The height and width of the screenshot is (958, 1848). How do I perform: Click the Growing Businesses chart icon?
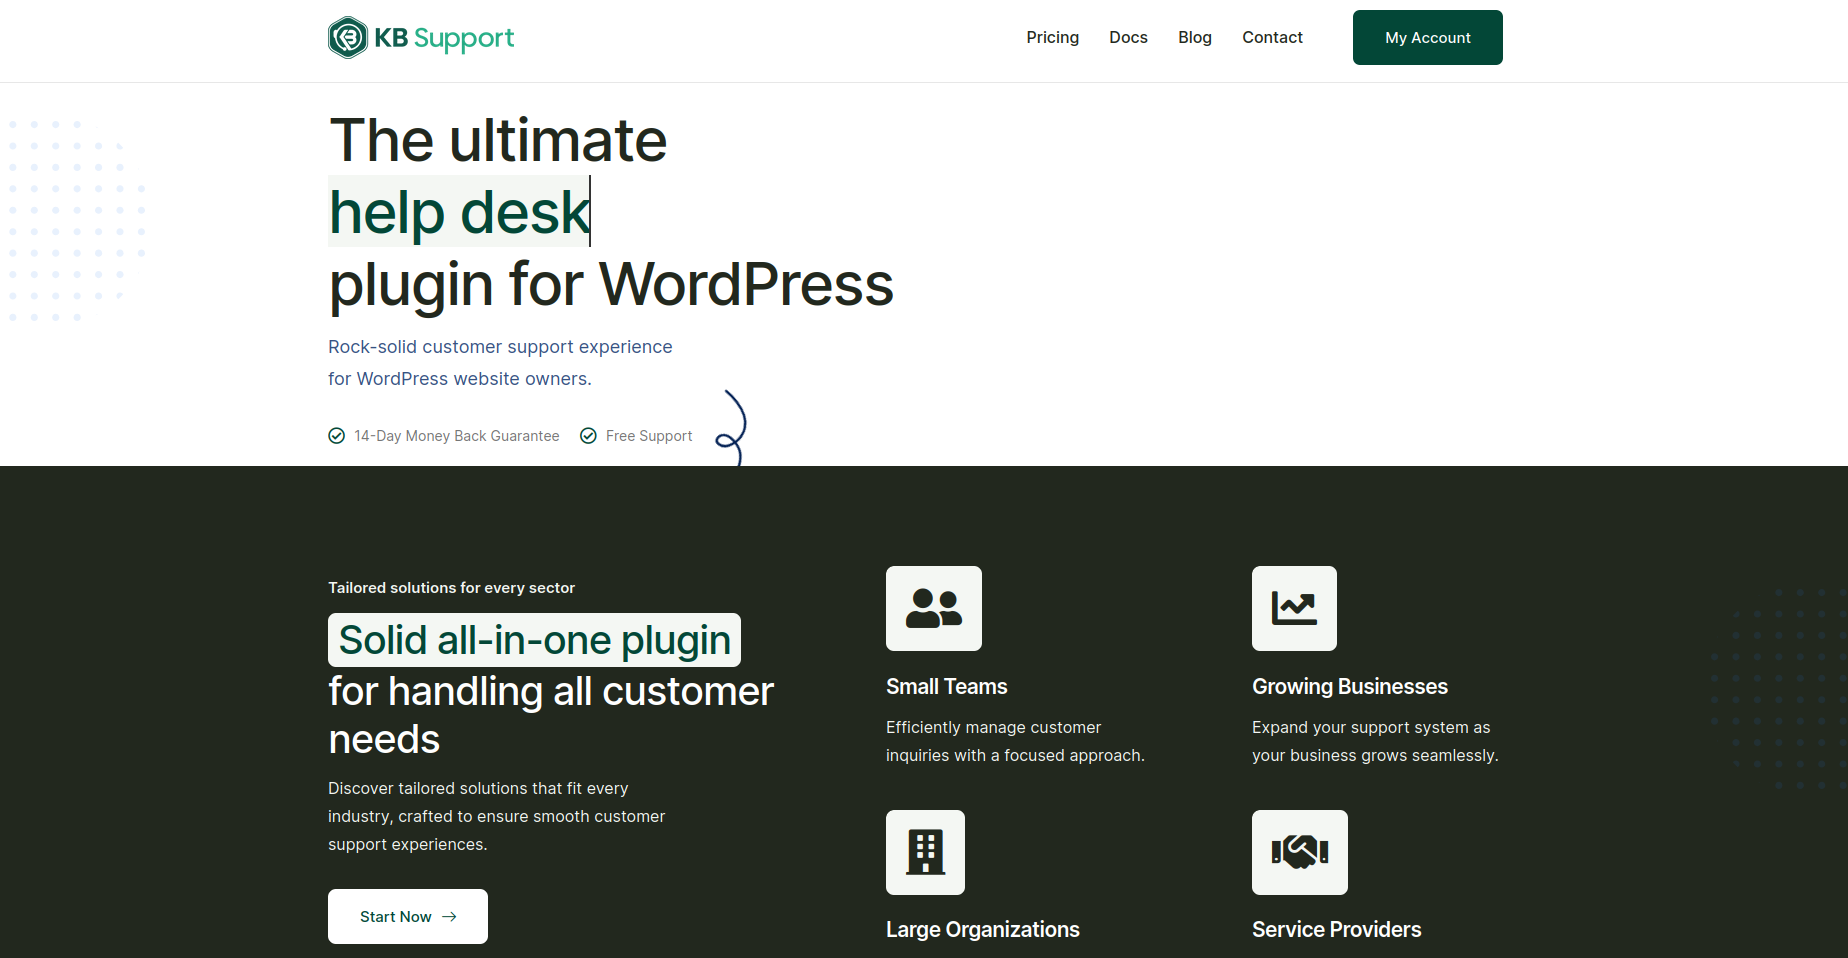click(1294, 608)
